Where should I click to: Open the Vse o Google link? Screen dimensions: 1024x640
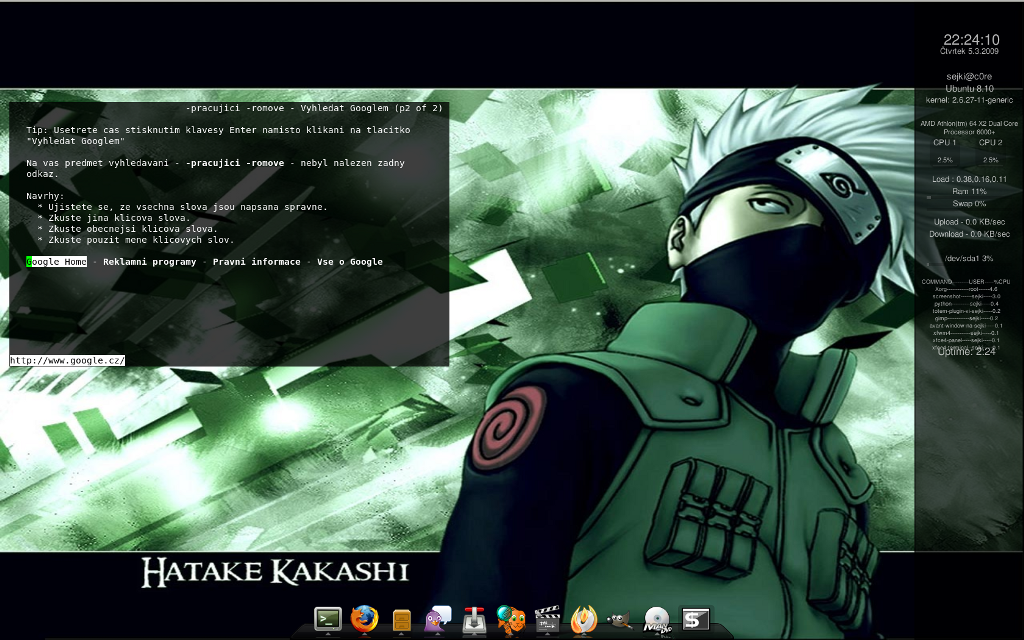350,262
